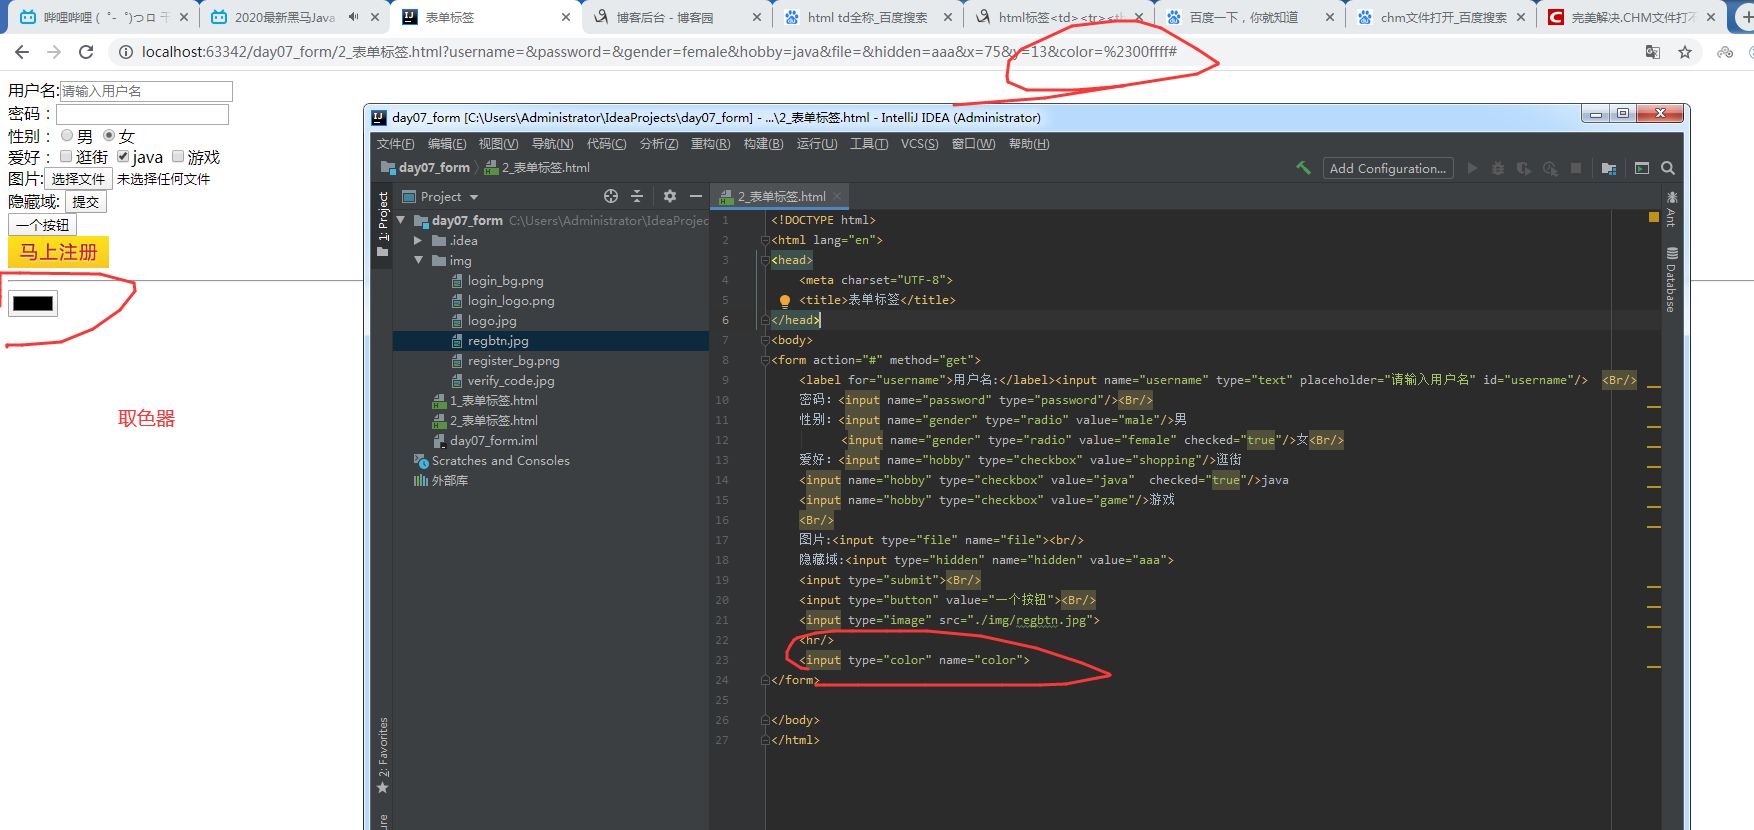The width and height of the screenshot is (1754, 830).
Task: Click the collapse all icon in Project panel
Action: pos(637,196)
